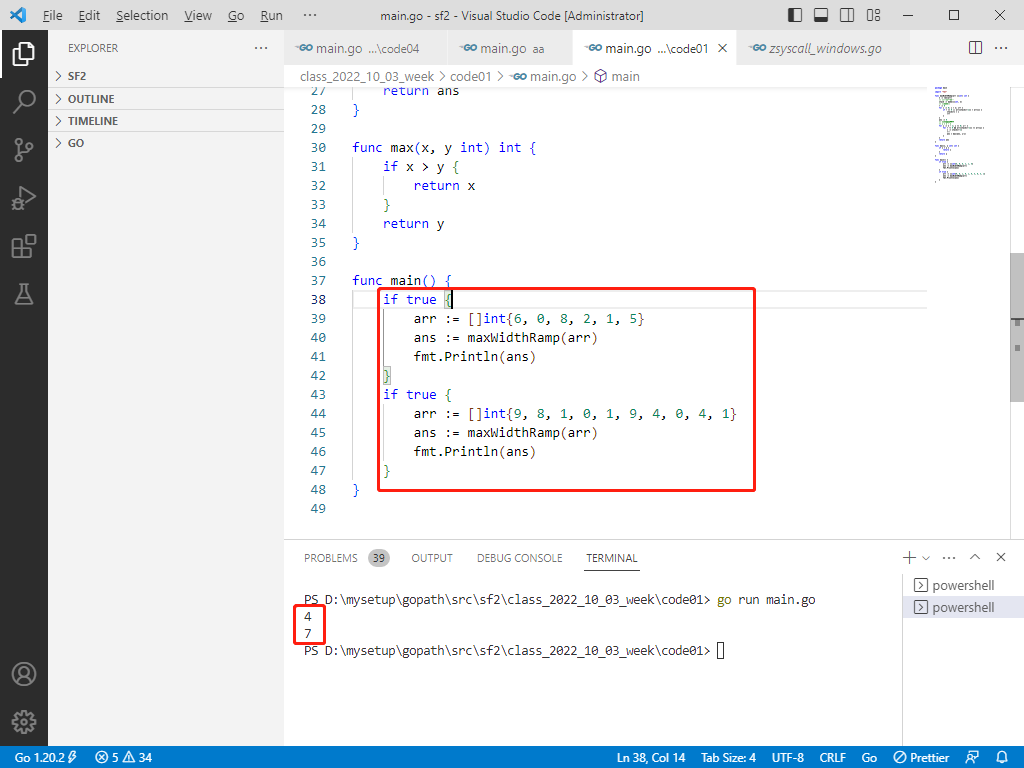Open notifications bell icon
This screenshot has height=768, width=1024.
[x=1002, y=758]
